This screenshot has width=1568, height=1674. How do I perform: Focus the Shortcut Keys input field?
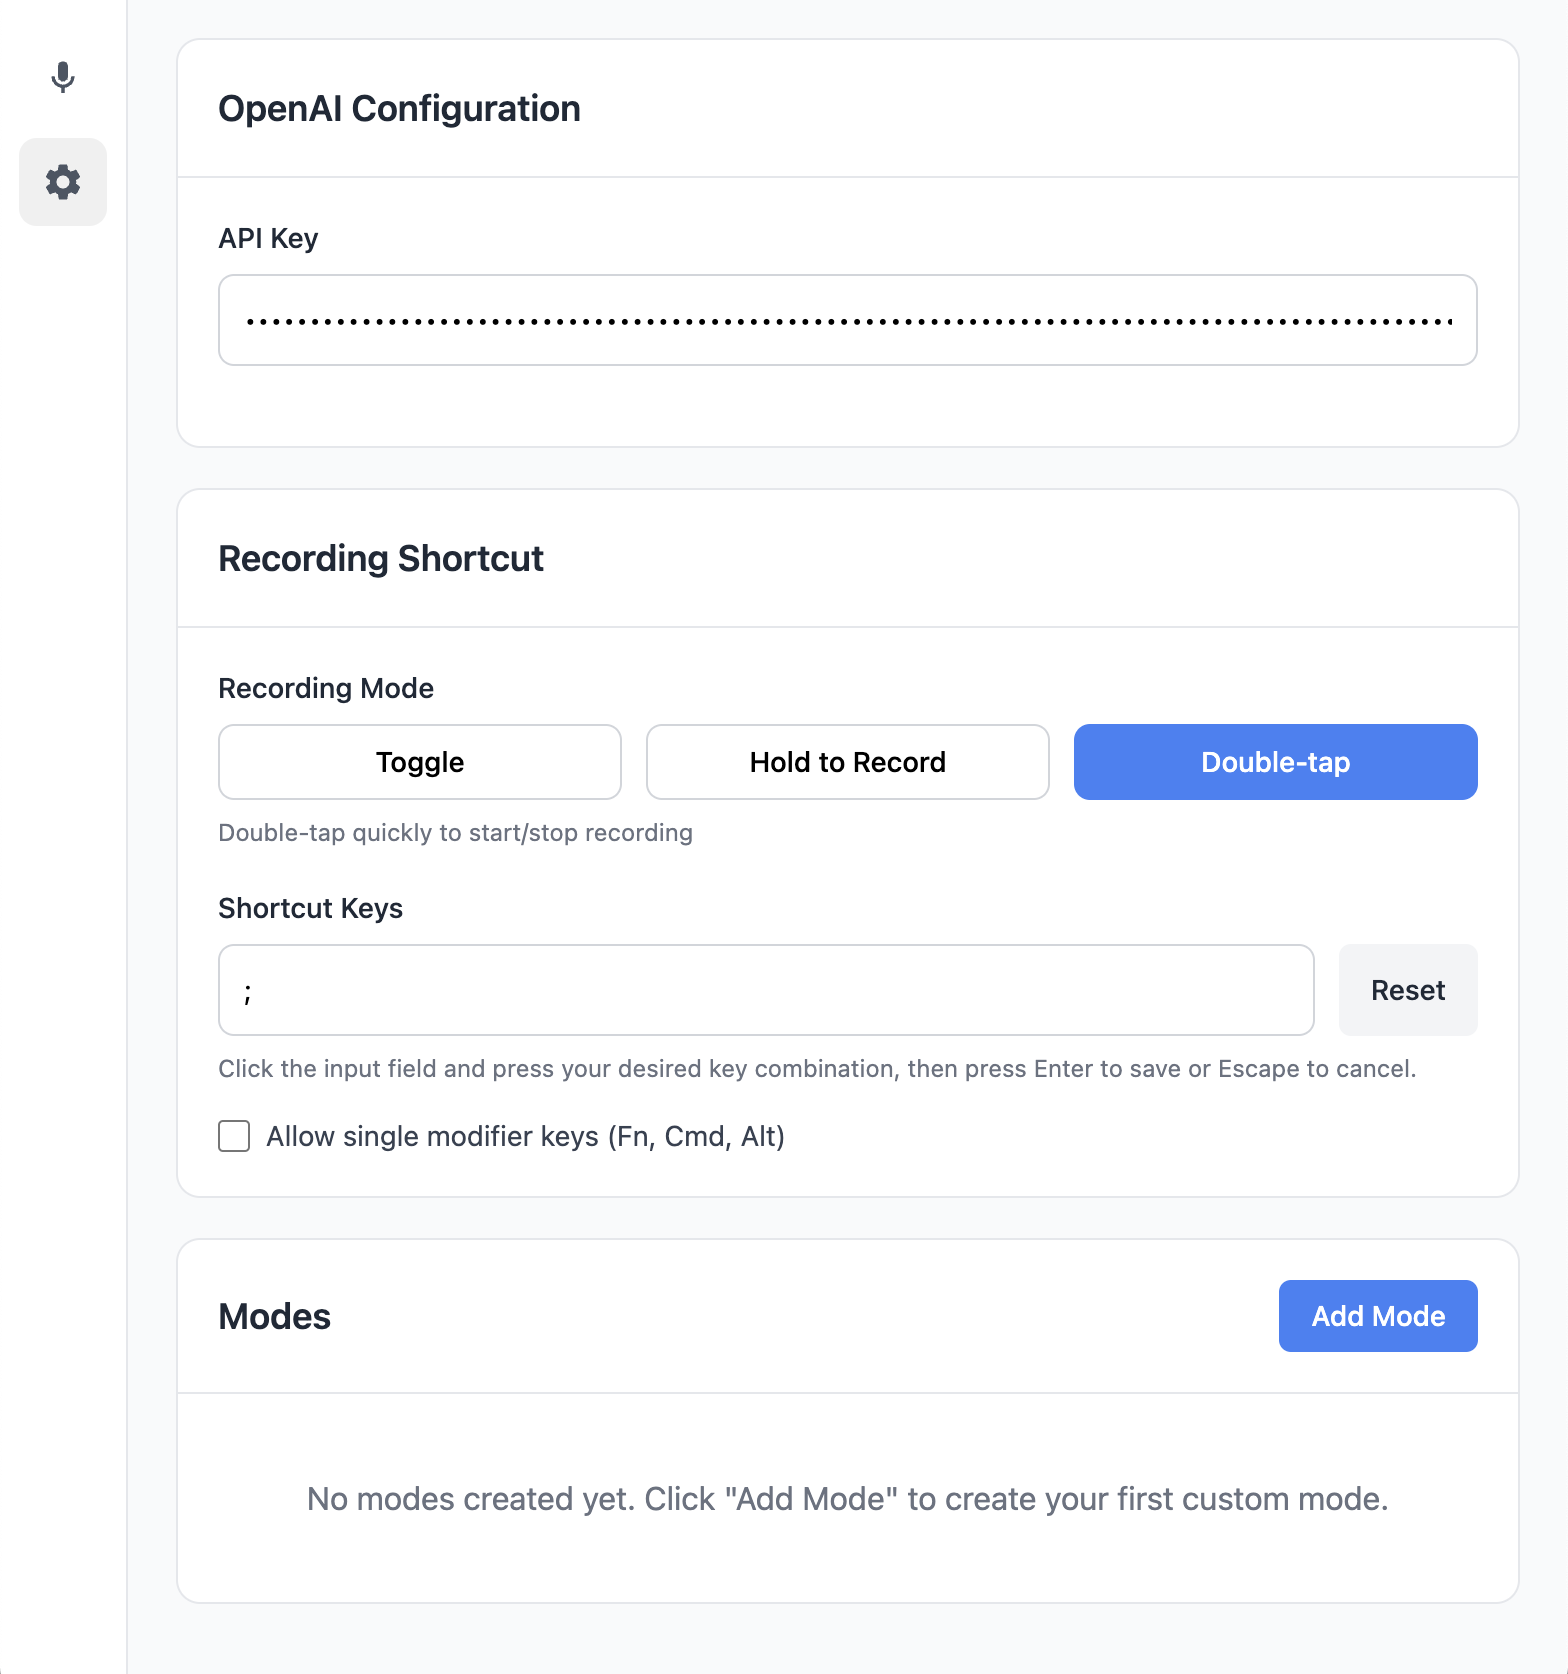[765, 990]
